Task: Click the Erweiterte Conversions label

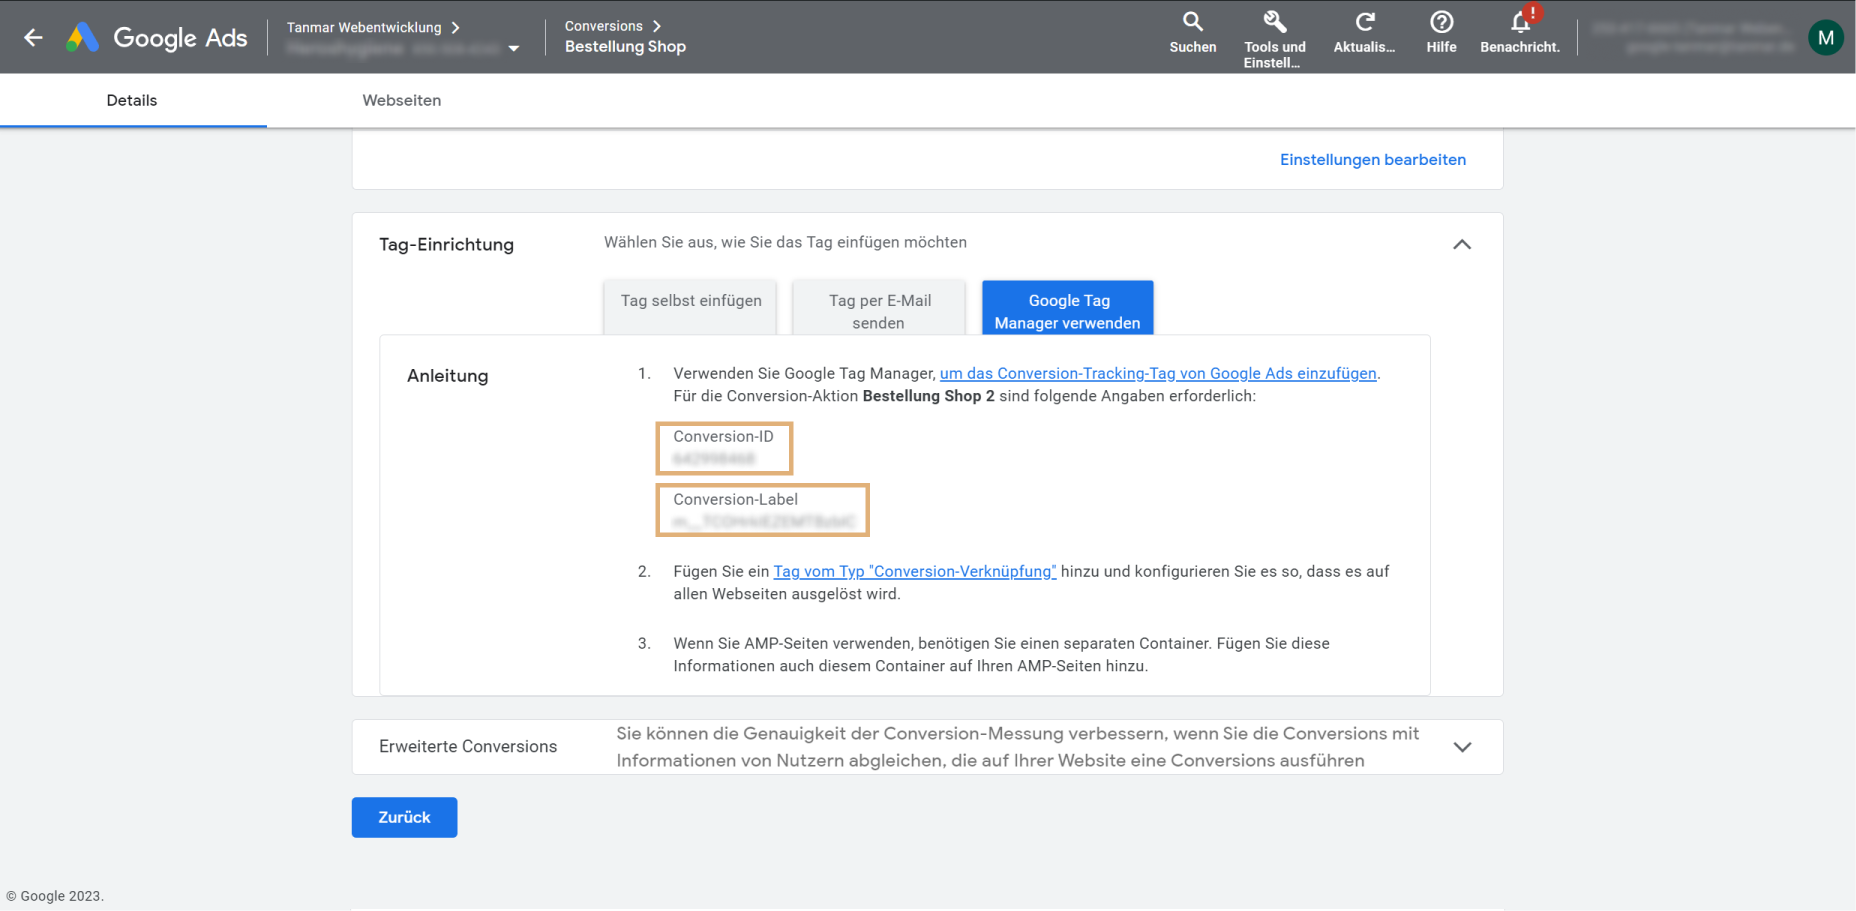Action: [x=468, y=747]
